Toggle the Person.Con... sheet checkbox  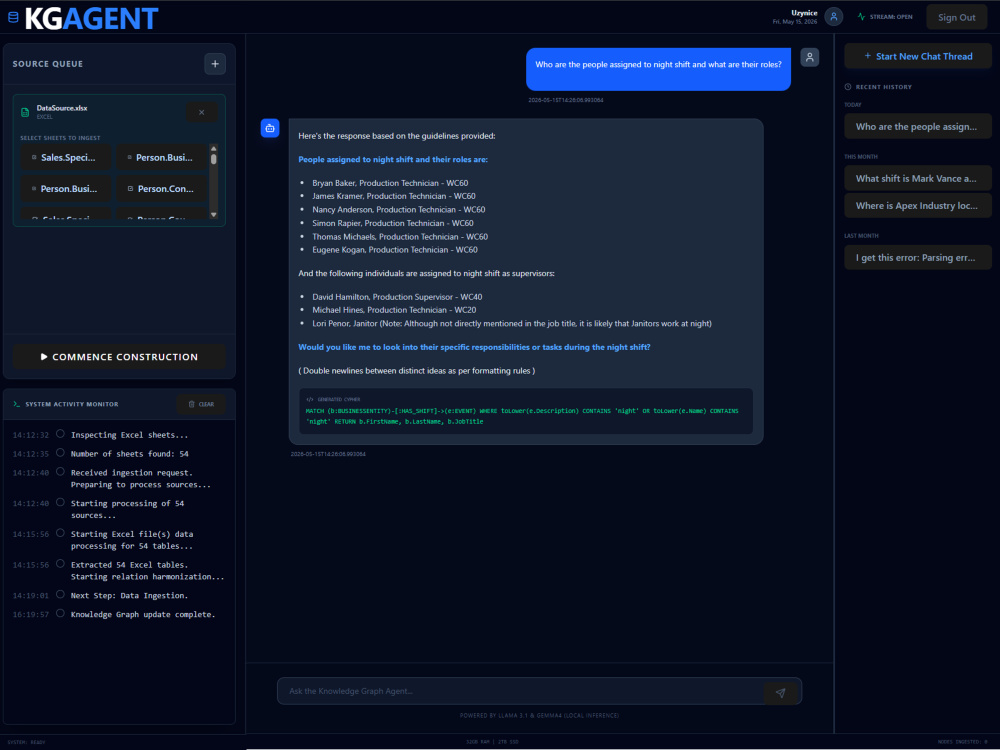(130, 189)
